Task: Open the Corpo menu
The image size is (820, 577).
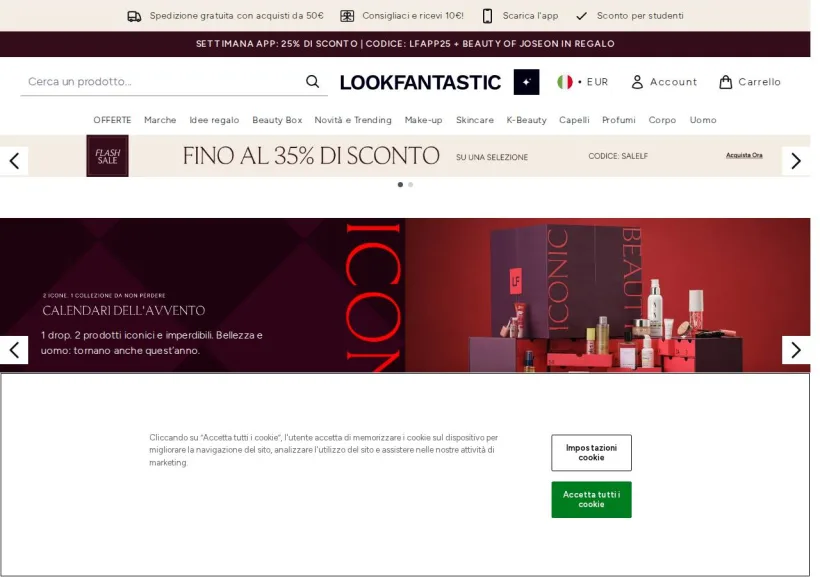Action: pos(663,120)
